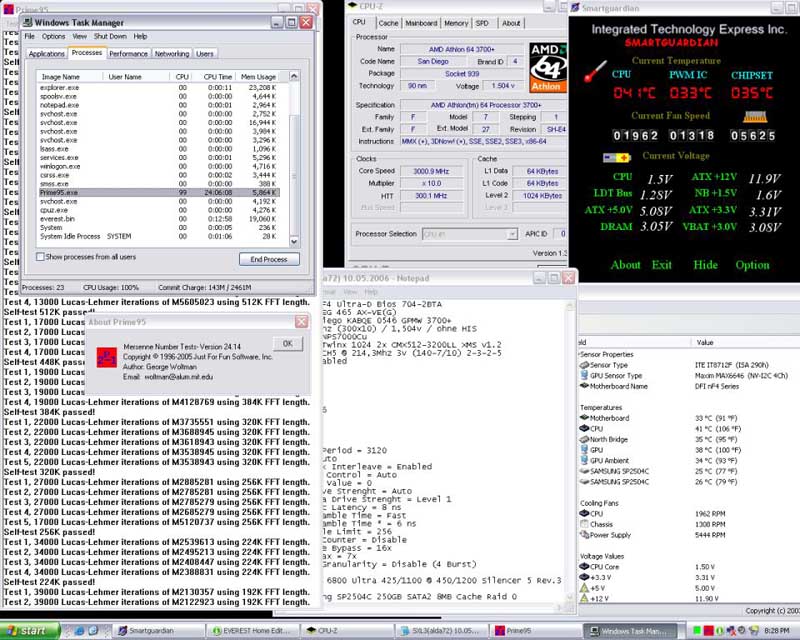The width and height of the screenshot is (800, 640).
Task: Click the Sensor Type icon in EVEREST
Action: tap(584, 365)
